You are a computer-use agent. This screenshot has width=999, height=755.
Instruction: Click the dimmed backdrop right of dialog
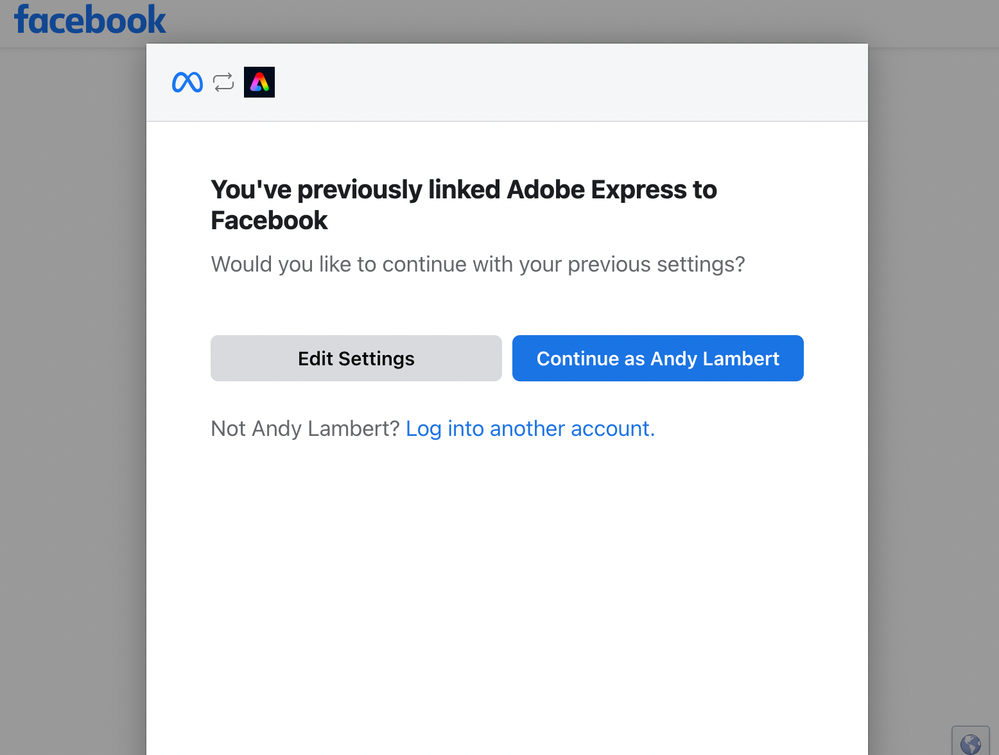click(932, 400)
